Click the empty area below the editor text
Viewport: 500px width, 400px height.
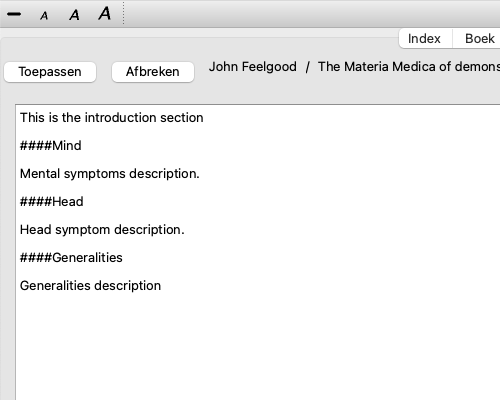(x=258, y=347)
